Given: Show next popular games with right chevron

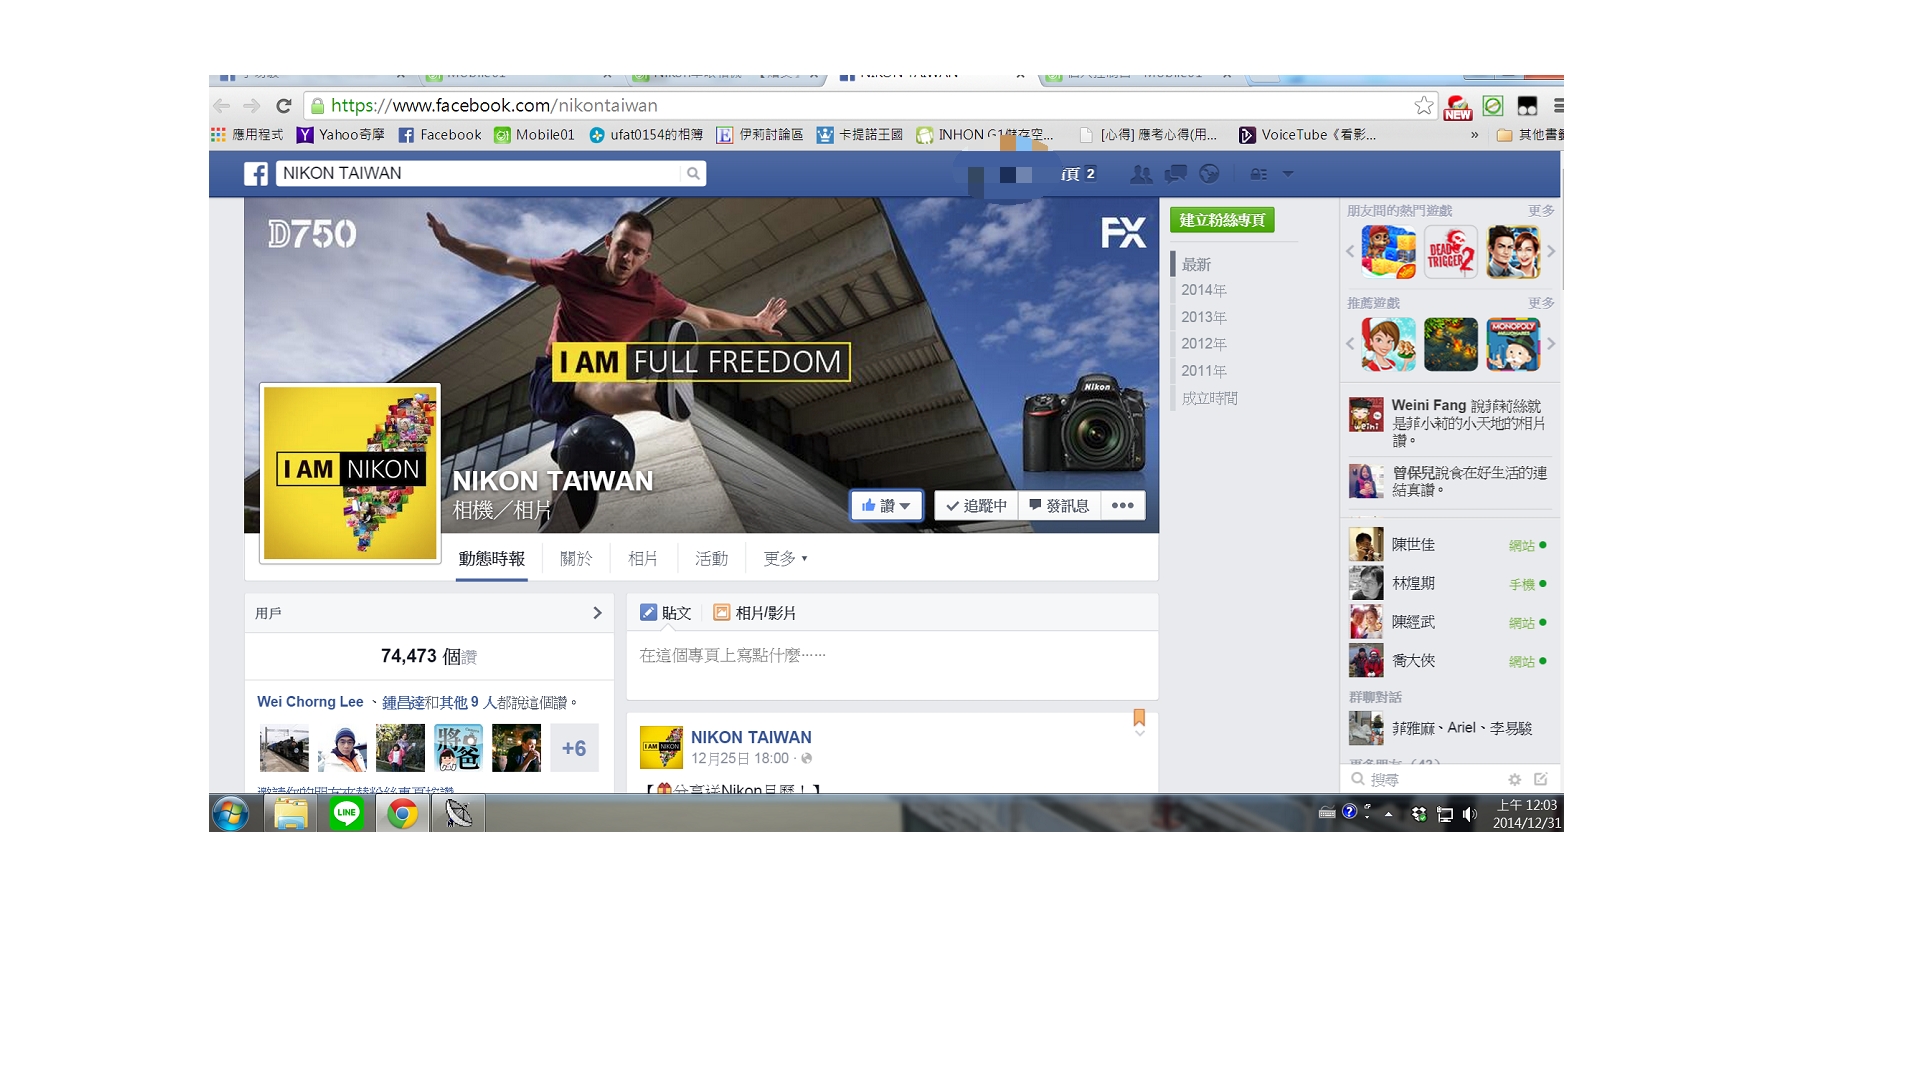Looking at the screenshot, I should click(x=1551, y=252).
